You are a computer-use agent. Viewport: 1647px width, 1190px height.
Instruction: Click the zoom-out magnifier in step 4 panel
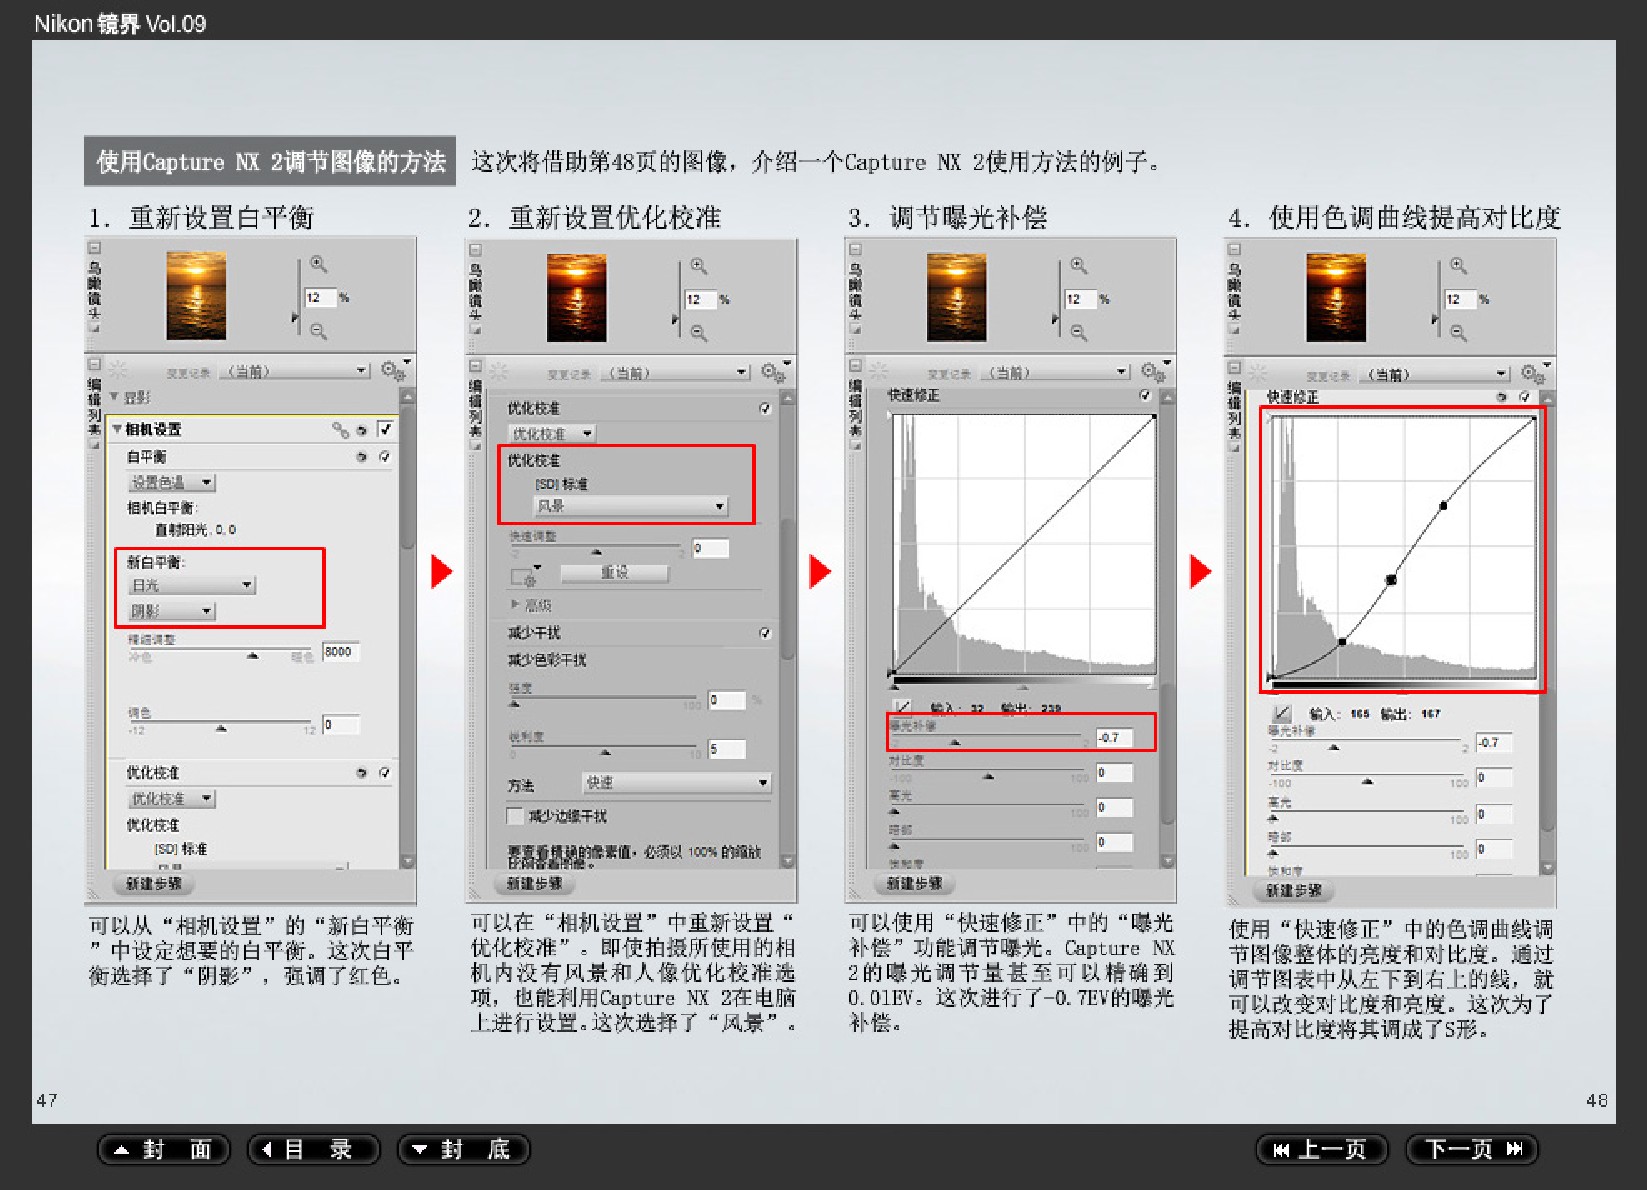[1459, 332]
